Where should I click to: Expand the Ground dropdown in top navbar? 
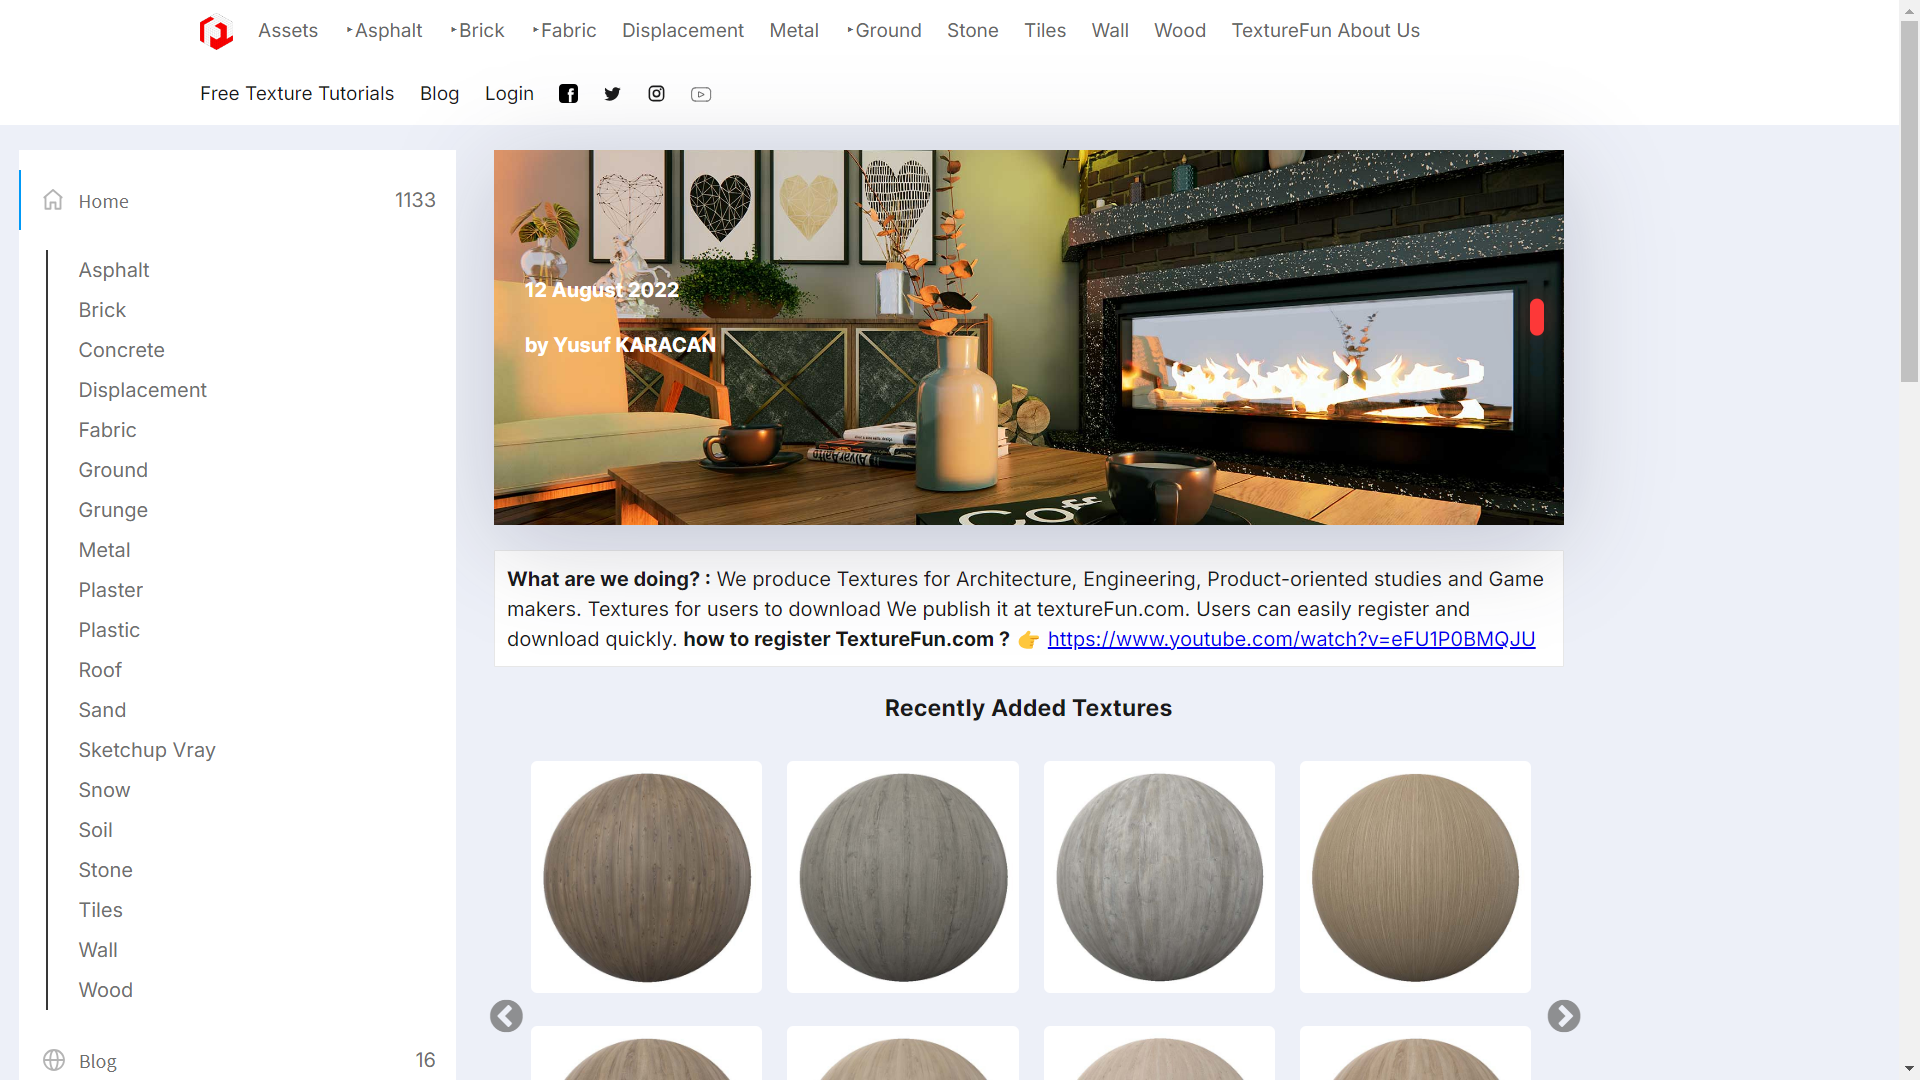tap(849, 31)
